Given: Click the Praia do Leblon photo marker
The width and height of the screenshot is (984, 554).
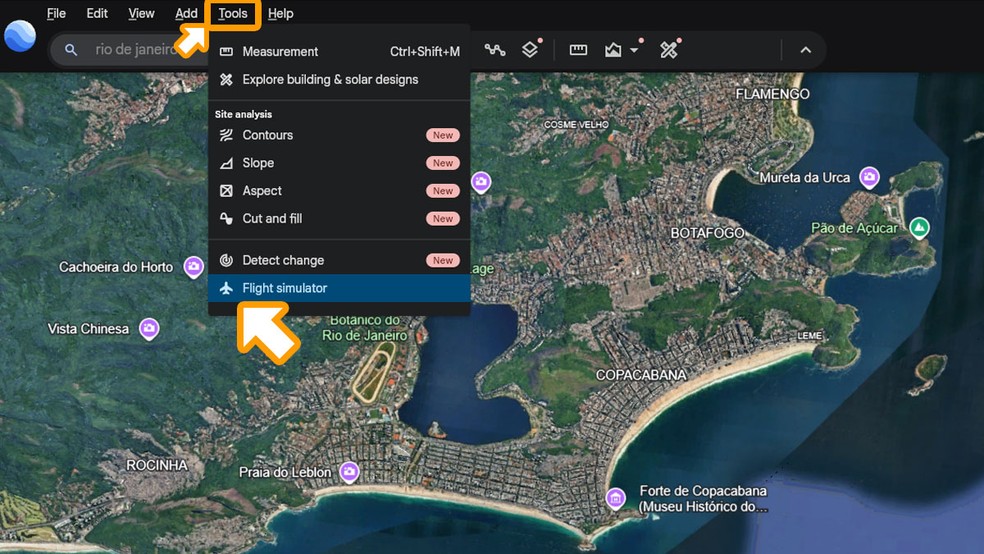Looking at the screenshot, I should tap(350, 472).
